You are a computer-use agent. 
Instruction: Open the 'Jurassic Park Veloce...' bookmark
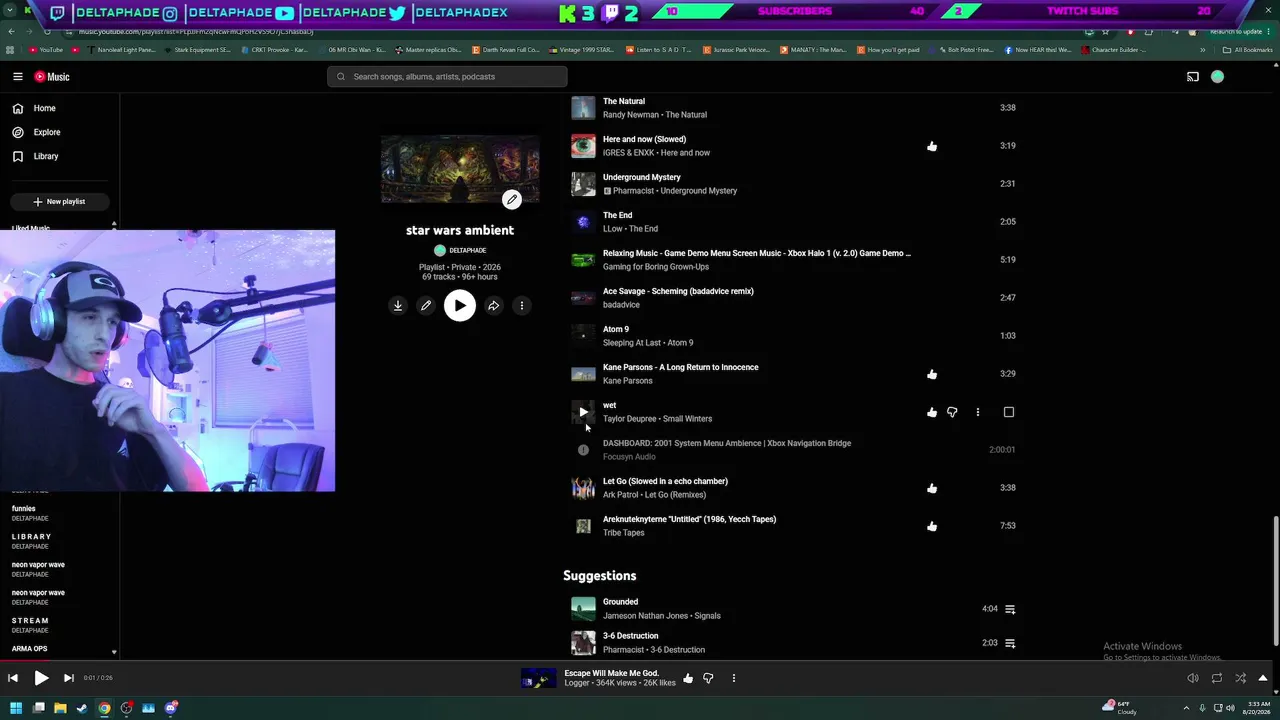coord(737,50)
